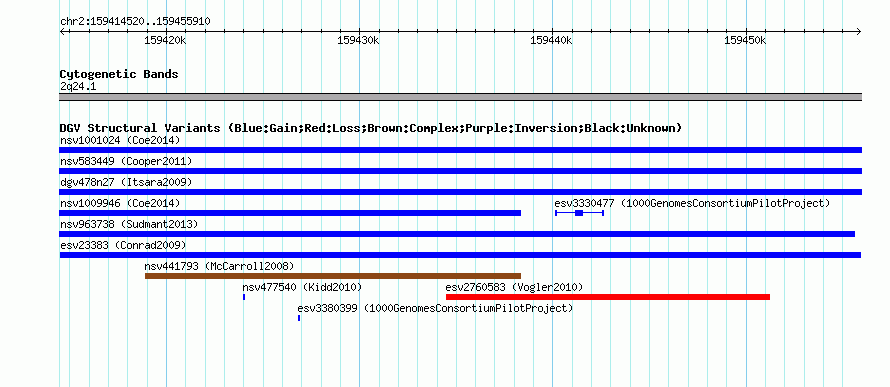Select the nsv583449 (Cooper2011) variant bar

(x=460, y=171)
